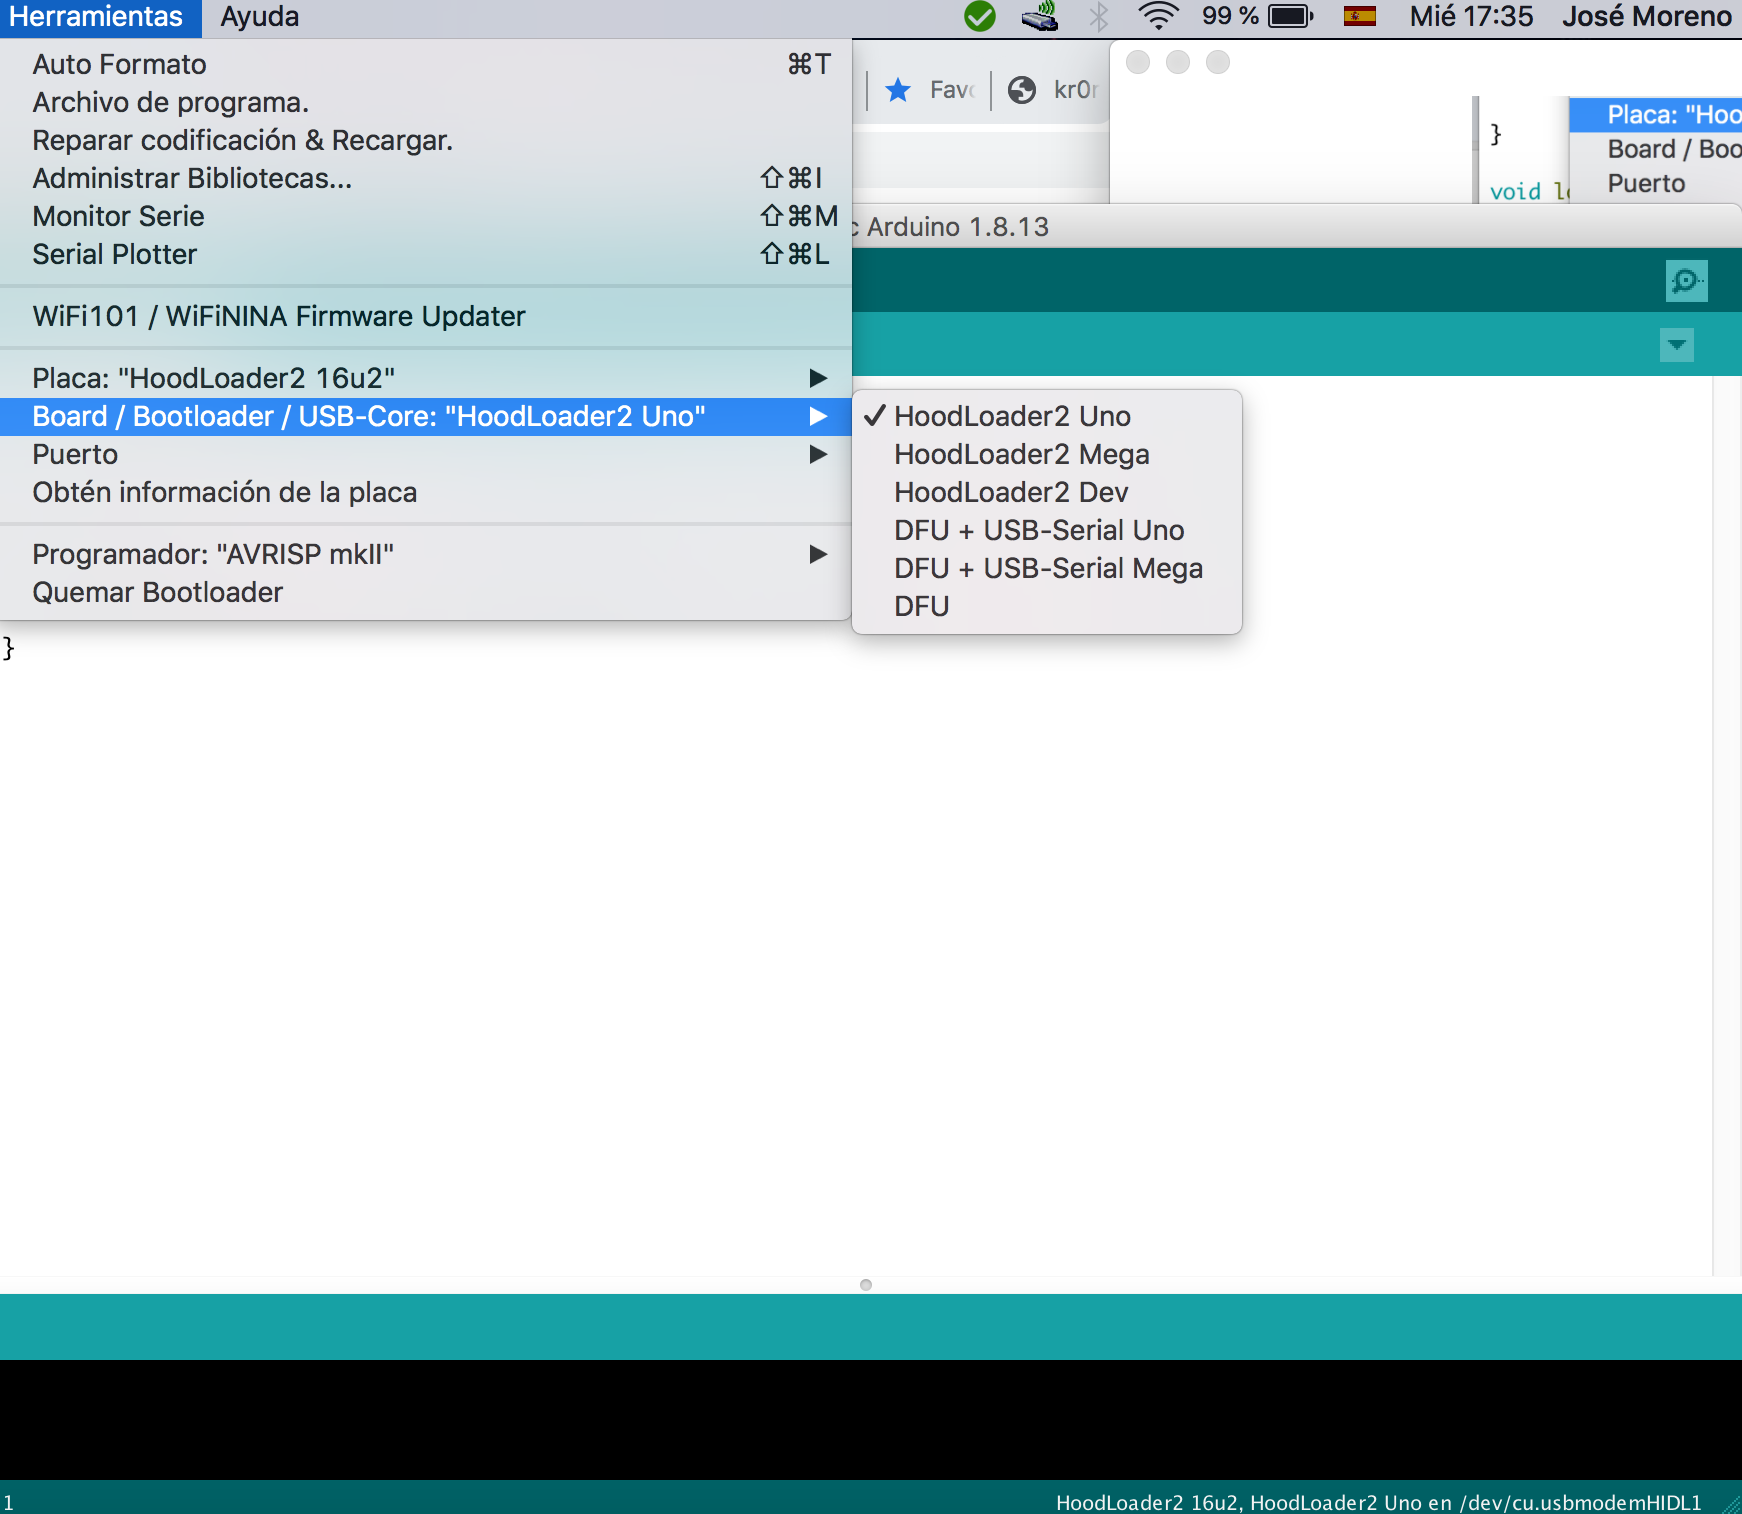Select HoodLoader2 Dev option
Viewport: 1742px width, 1514px height.
1047,492
